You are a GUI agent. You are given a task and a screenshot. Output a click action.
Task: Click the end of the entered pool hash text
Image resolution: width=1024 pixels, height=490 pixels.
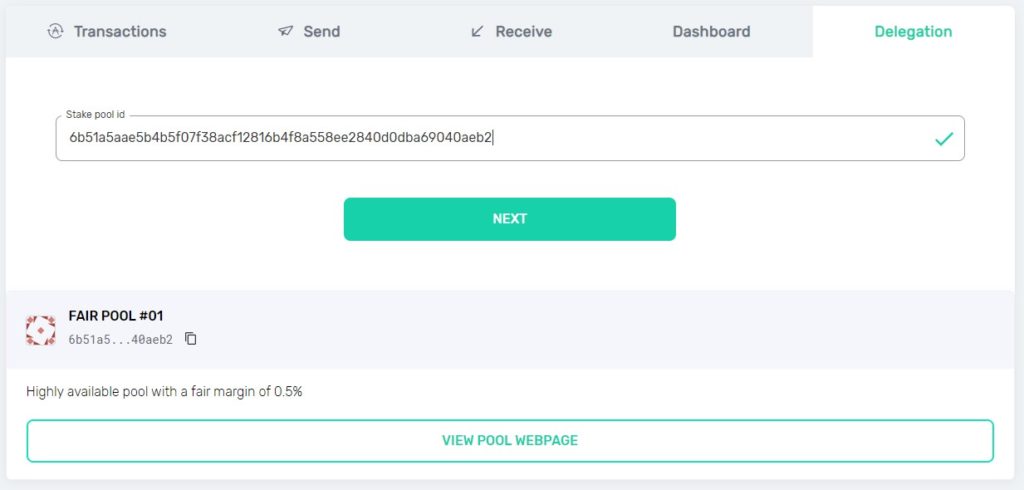491,138
